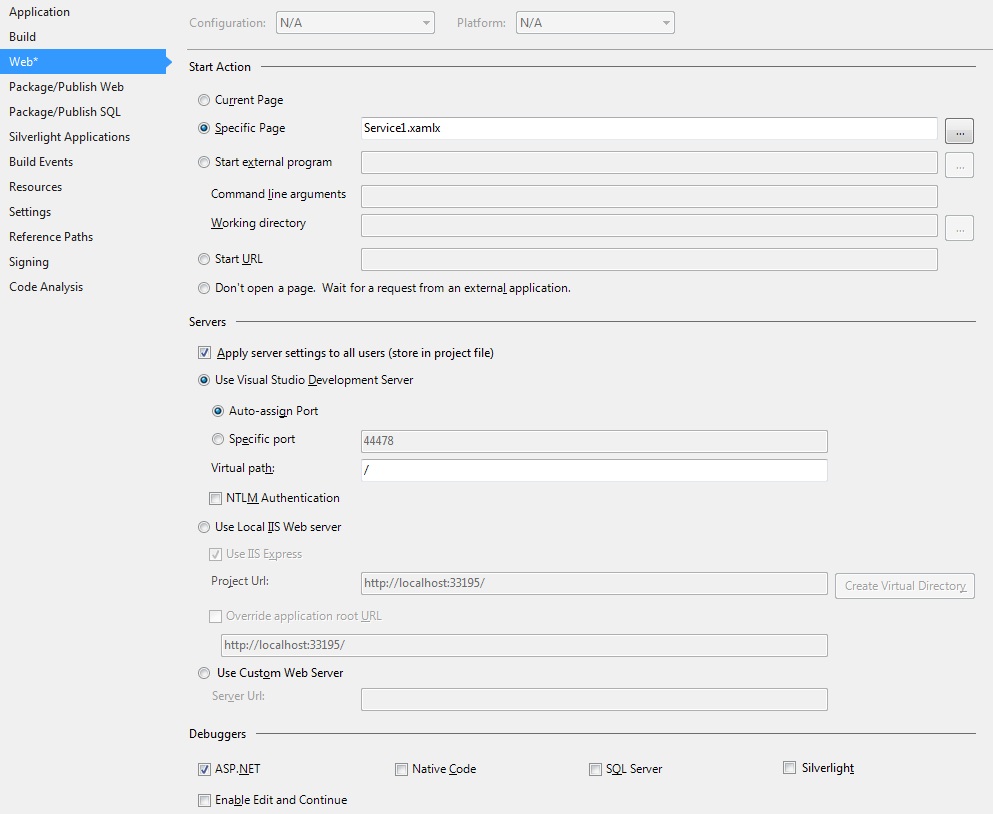993x814 pixels.
Task: Browse for a working directory
Action: click(x=958, y=228)
